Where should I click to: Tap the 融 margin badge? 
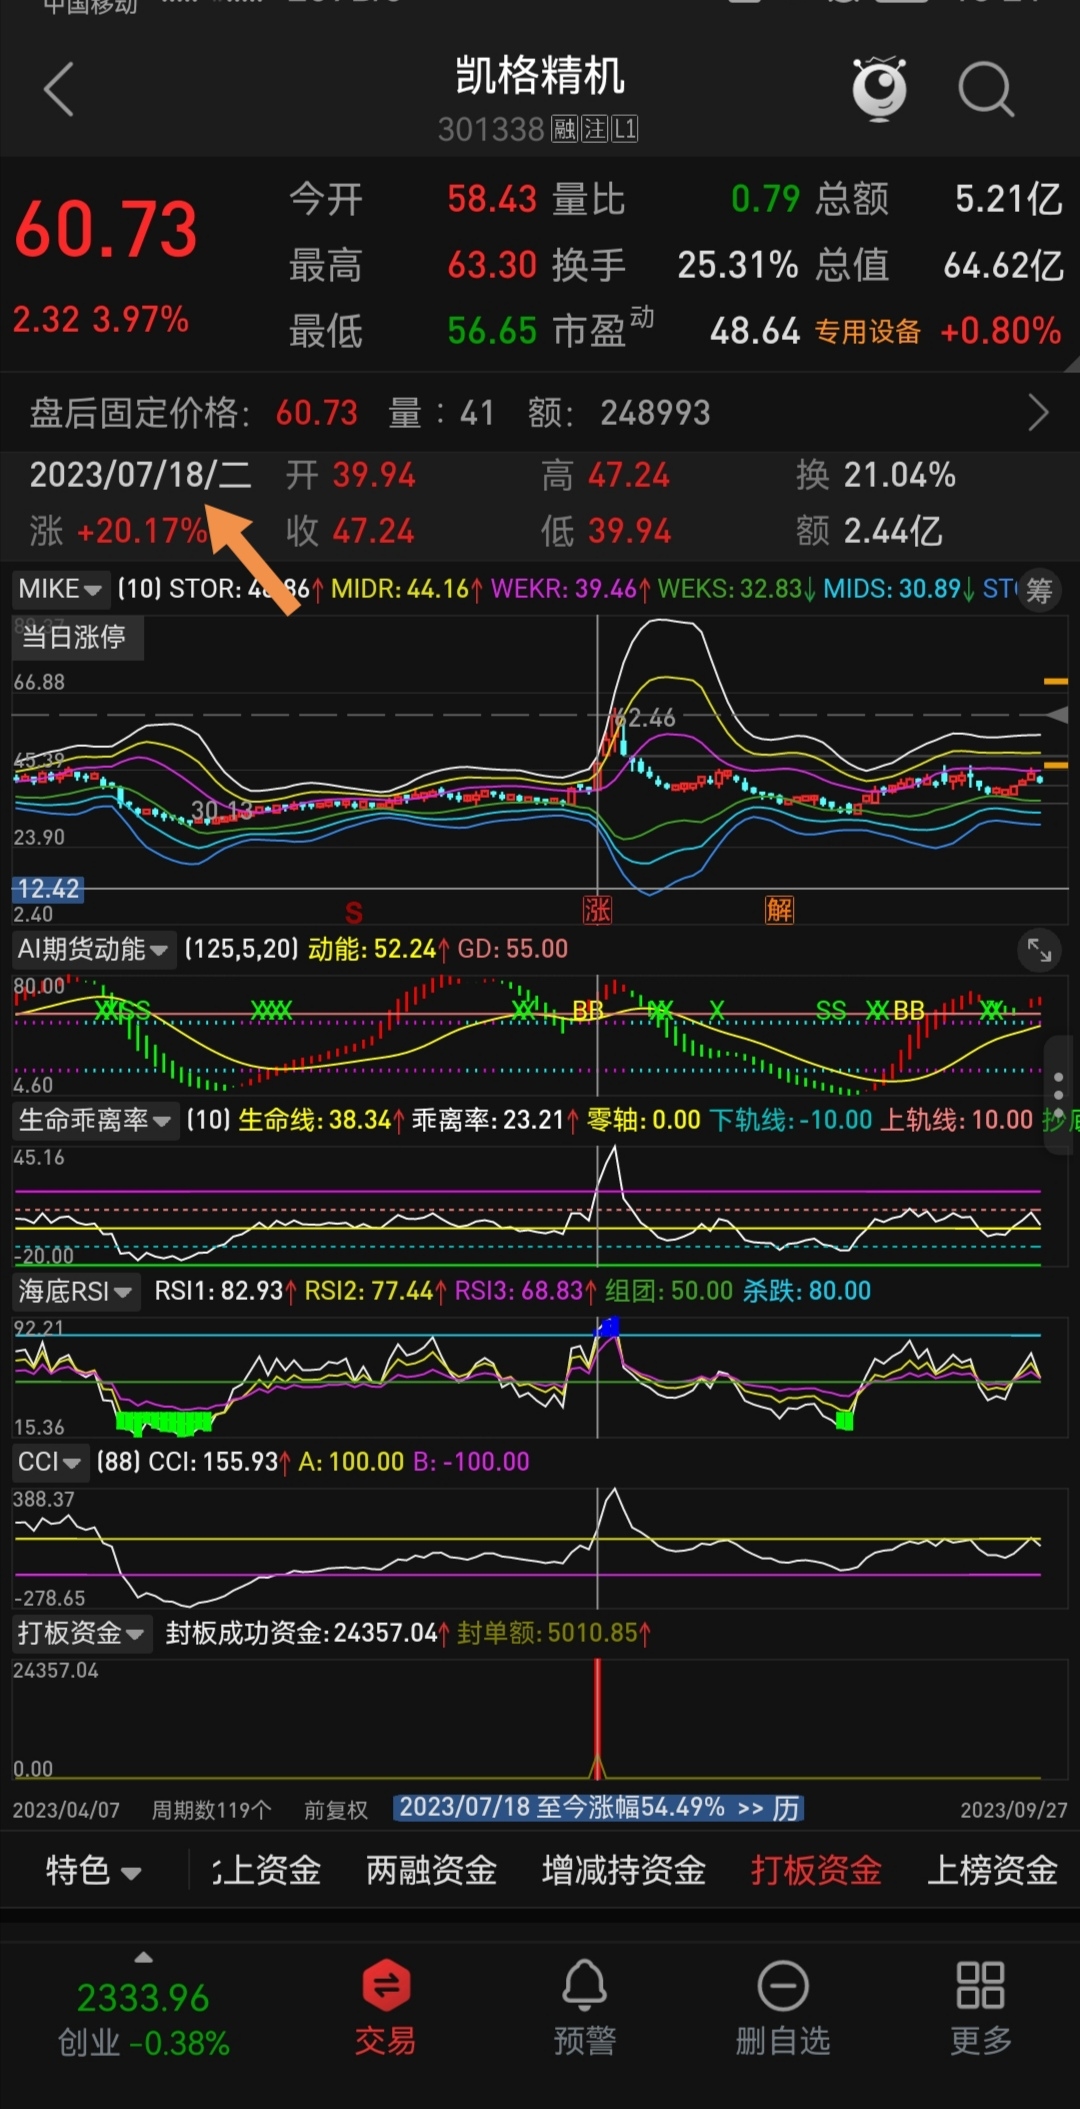[x=565, y=129]
